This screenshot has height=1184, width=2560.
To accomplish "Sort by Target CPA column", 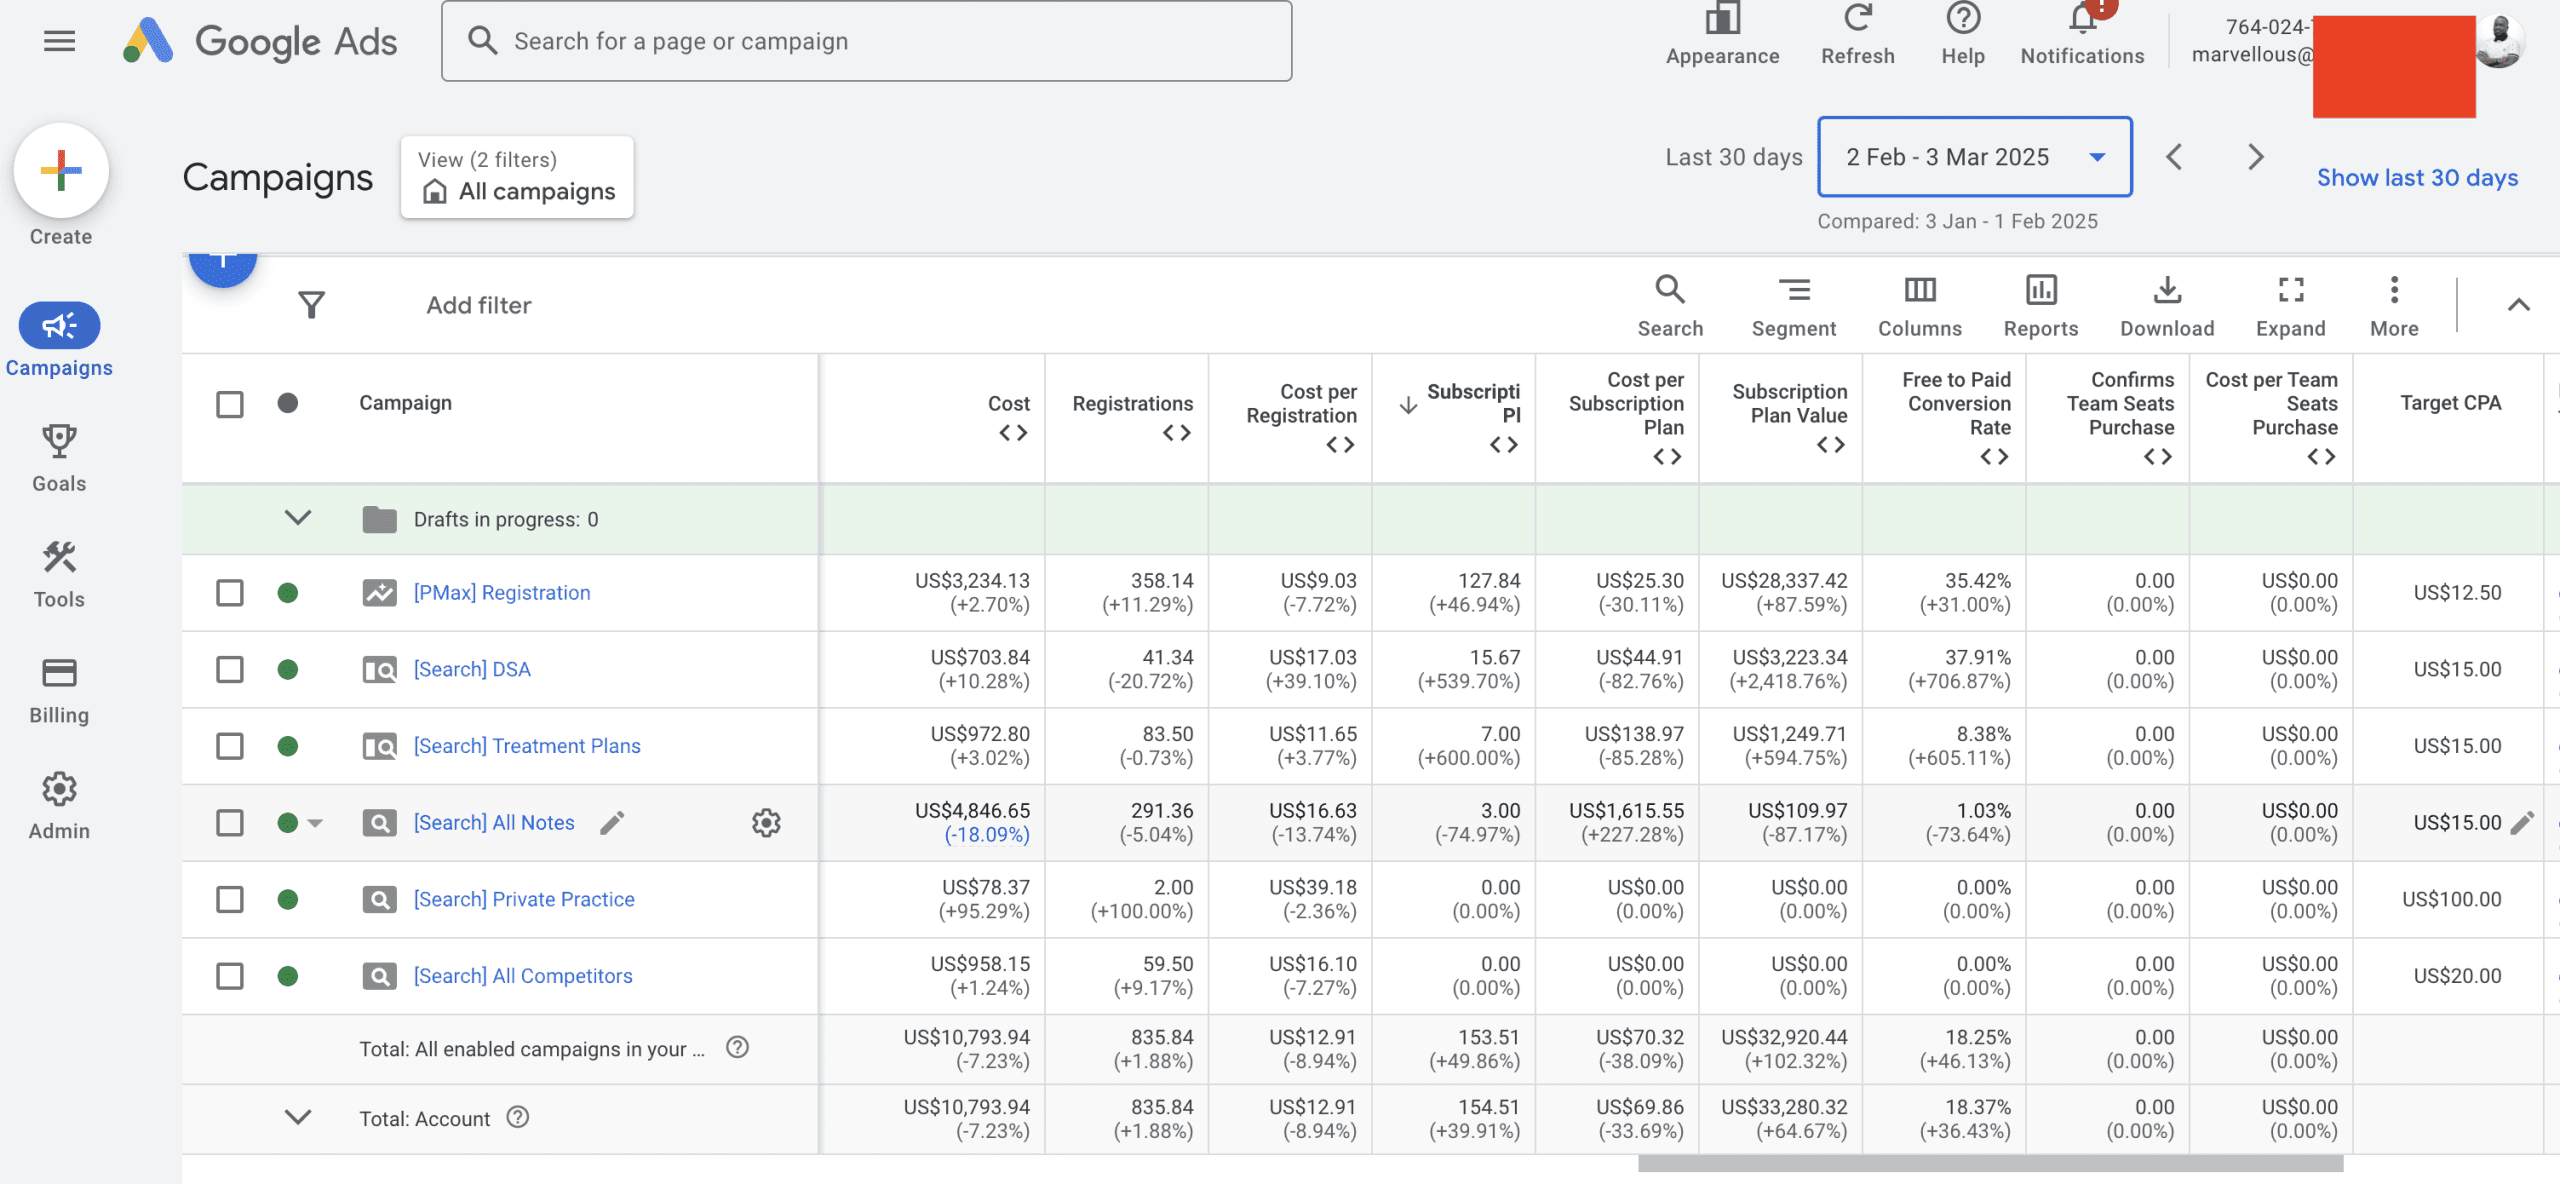I will [2450, 403].
